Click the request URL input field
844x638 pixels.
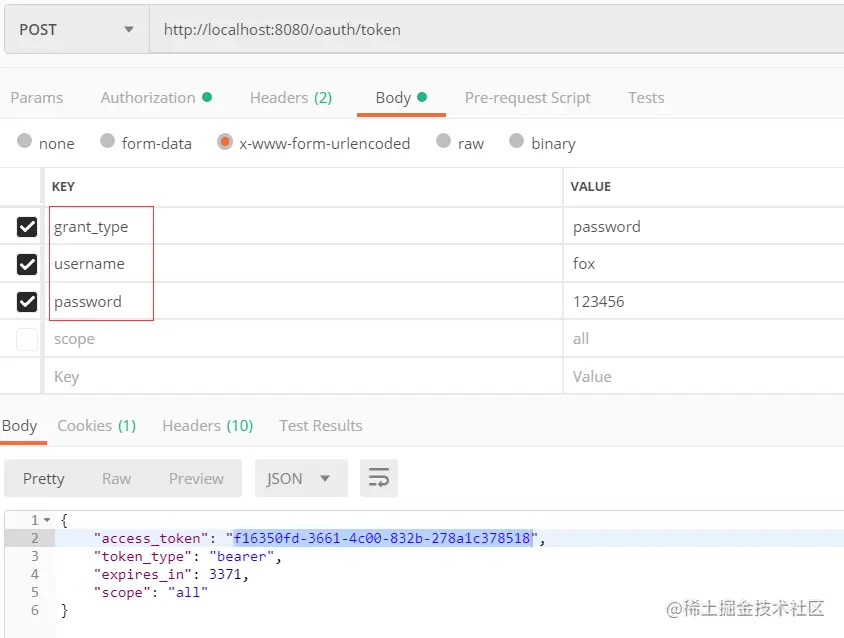[496, 30]
